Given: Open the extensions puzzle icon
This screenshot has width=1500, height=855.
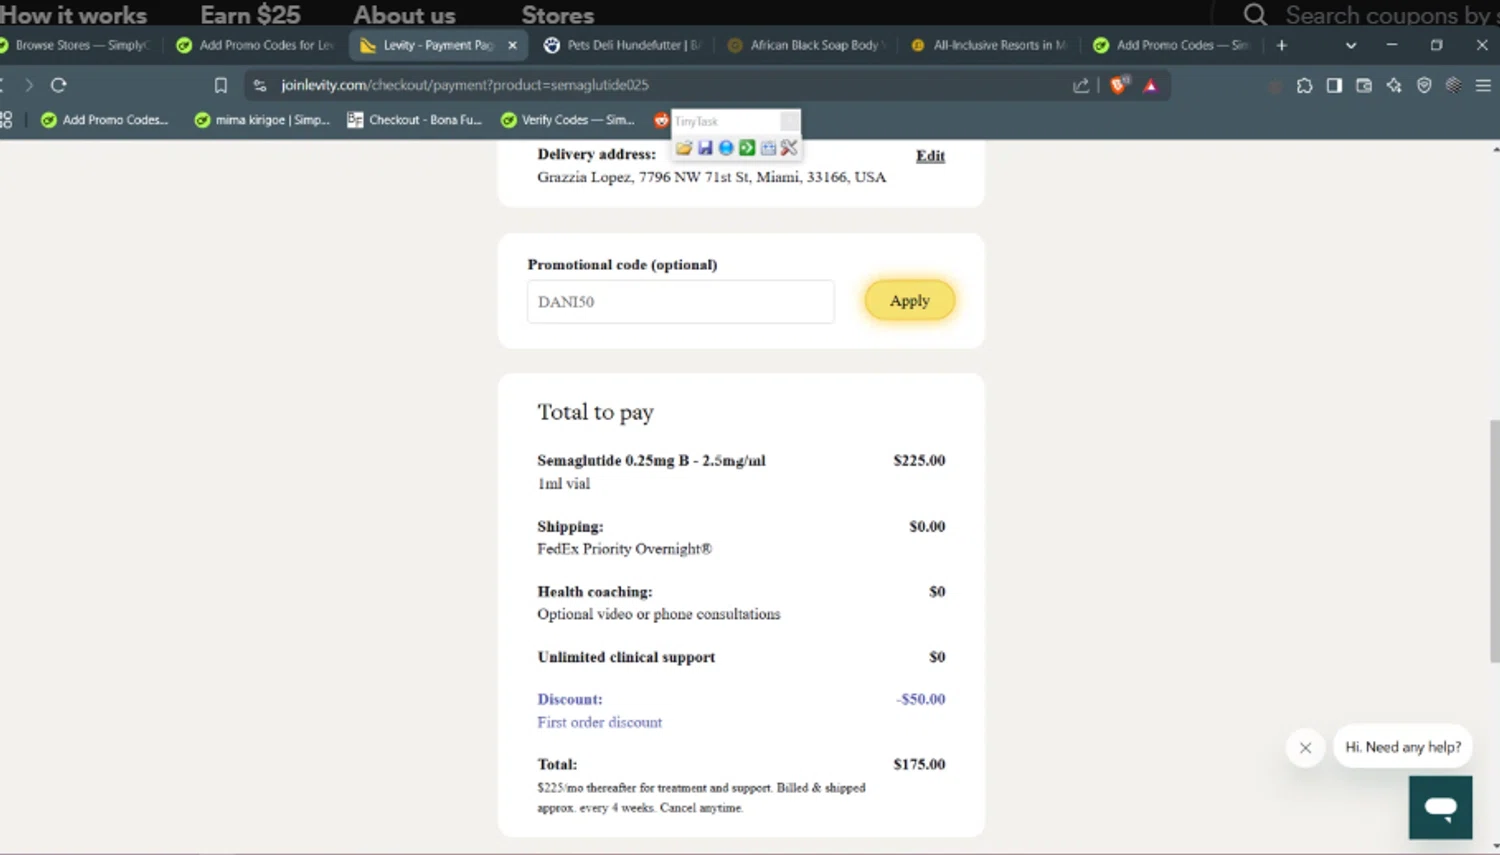Looking at the screenshot, I should pos(1304,85).
